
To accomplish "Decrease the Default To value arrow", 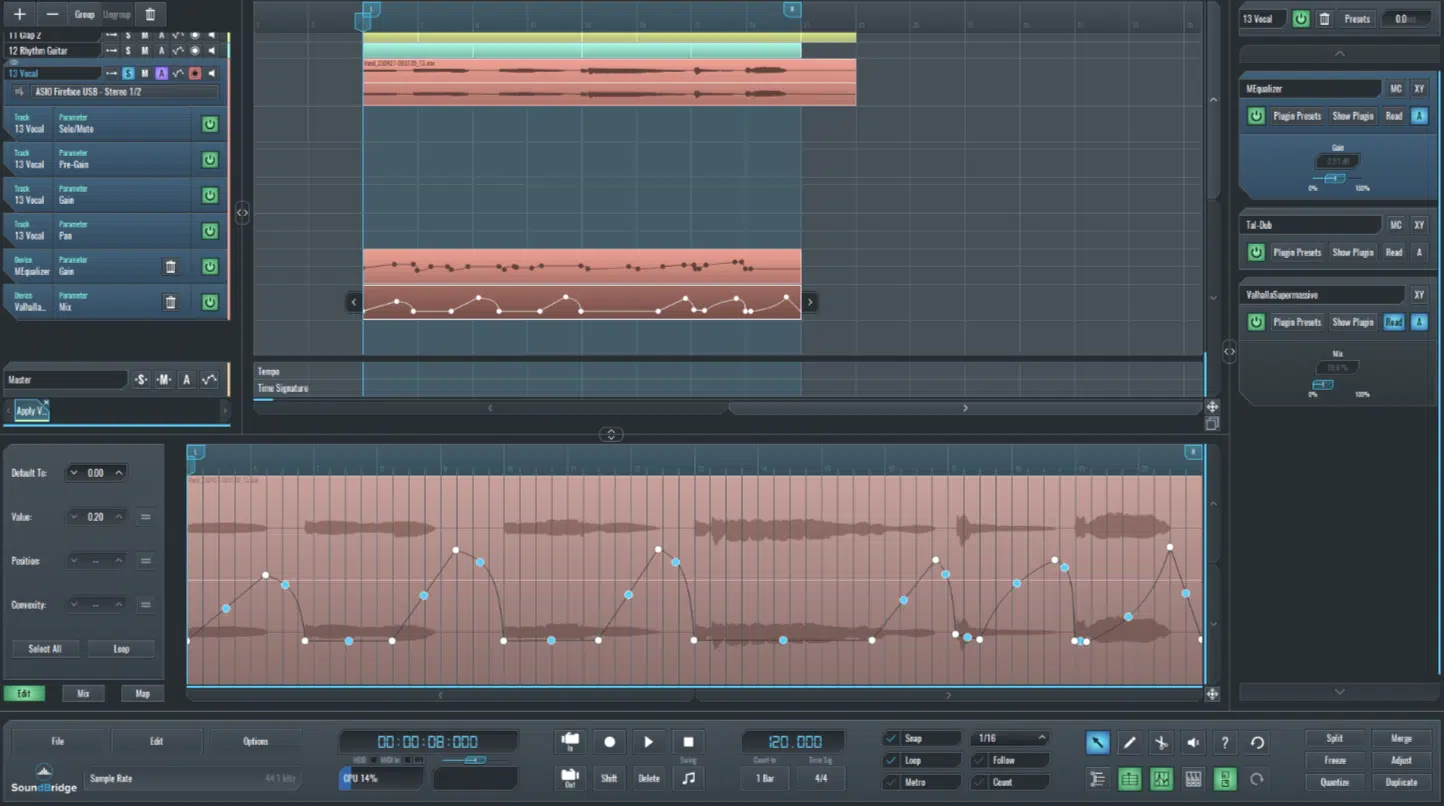I will click(74, 473).
